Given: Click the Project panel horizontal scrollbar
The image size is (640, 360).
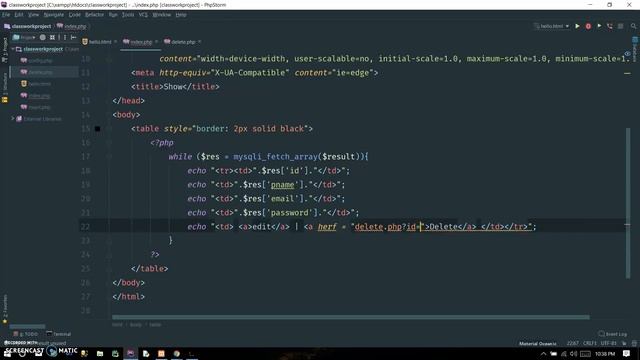Looking at the screenshot, I should tap(27, 327).
